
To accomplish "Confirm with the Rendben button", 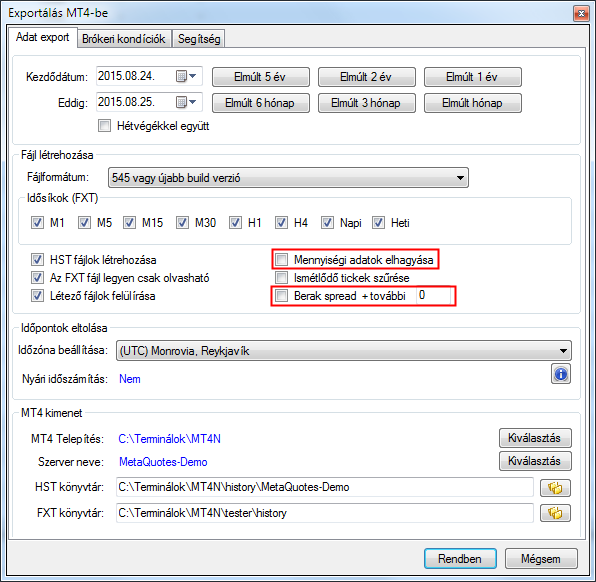I will click(x=460, y=558).
